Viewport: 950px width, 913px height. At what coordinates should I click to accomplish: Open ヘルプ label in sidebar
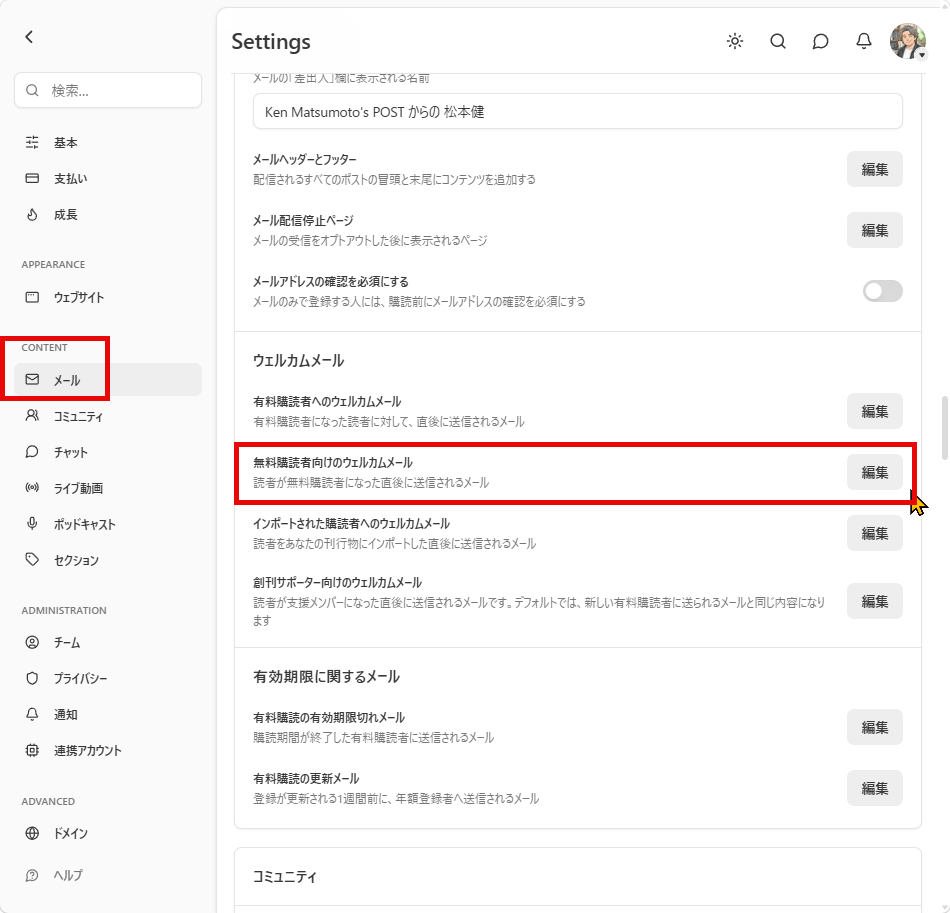coord(68,875)
